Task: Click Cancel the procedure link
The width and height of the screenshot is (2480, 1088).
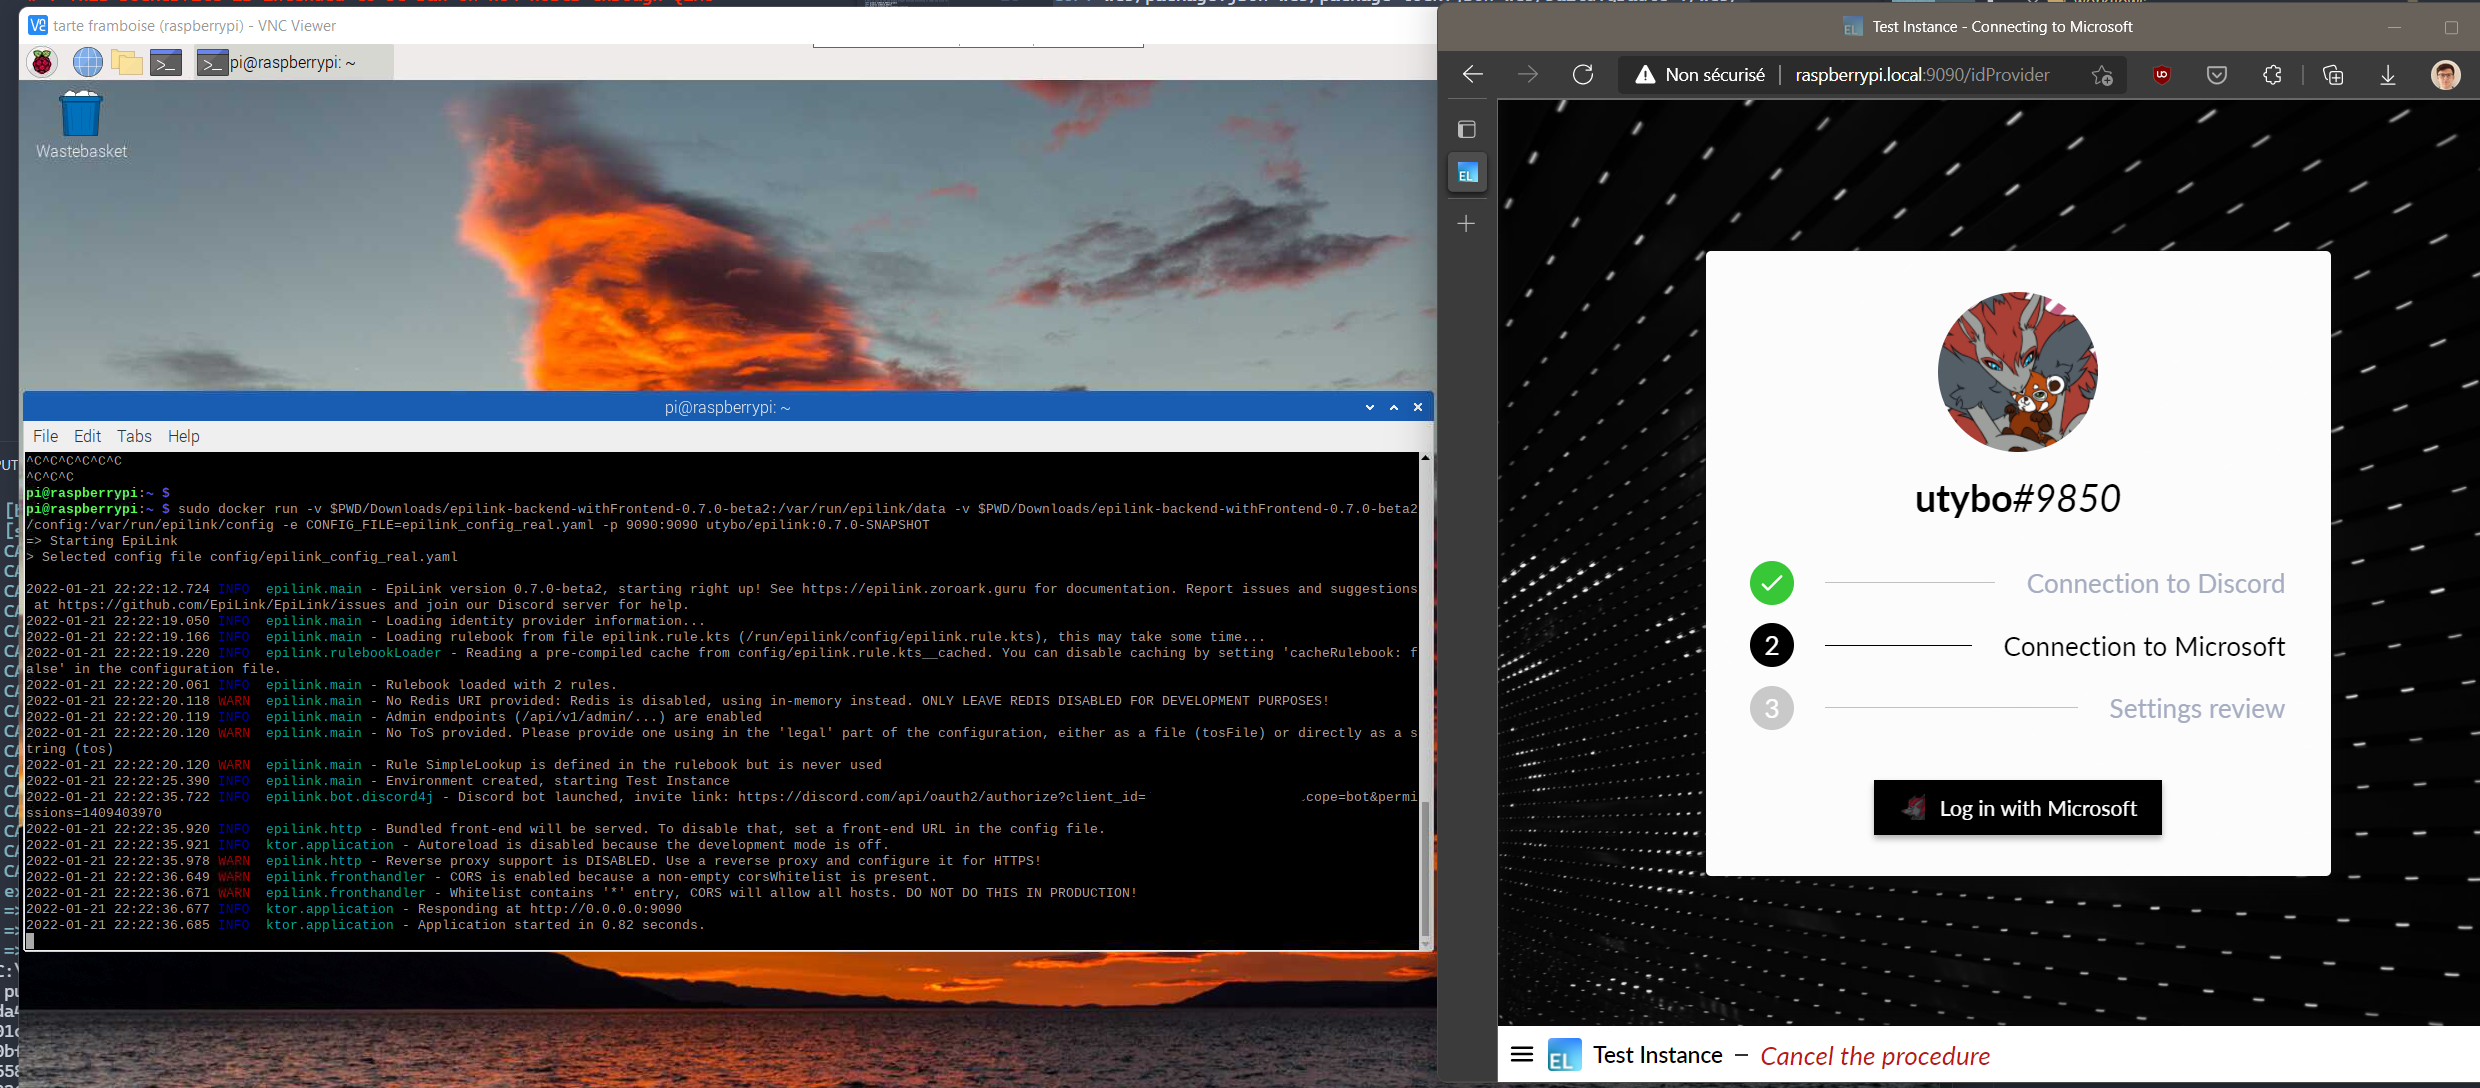Action: tap(1875, 1056)
